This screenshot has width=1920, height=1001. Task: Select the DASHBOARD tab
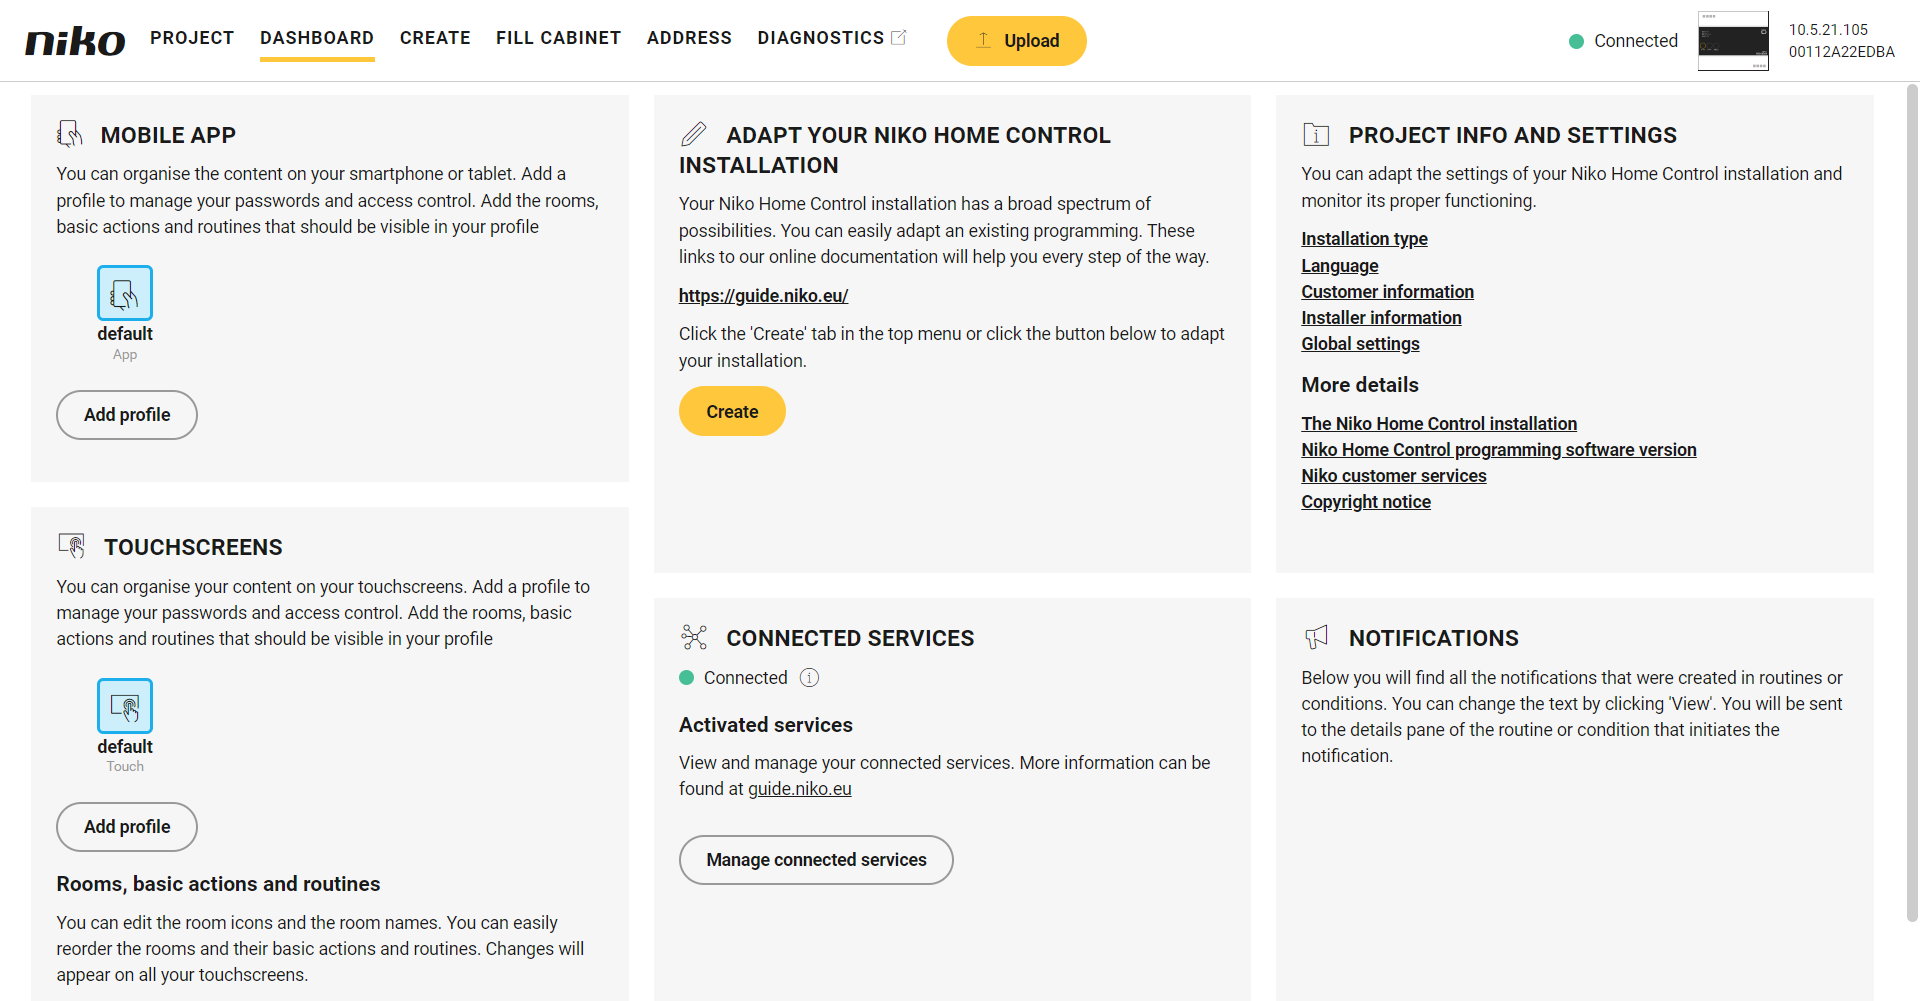tap(317, 38)
